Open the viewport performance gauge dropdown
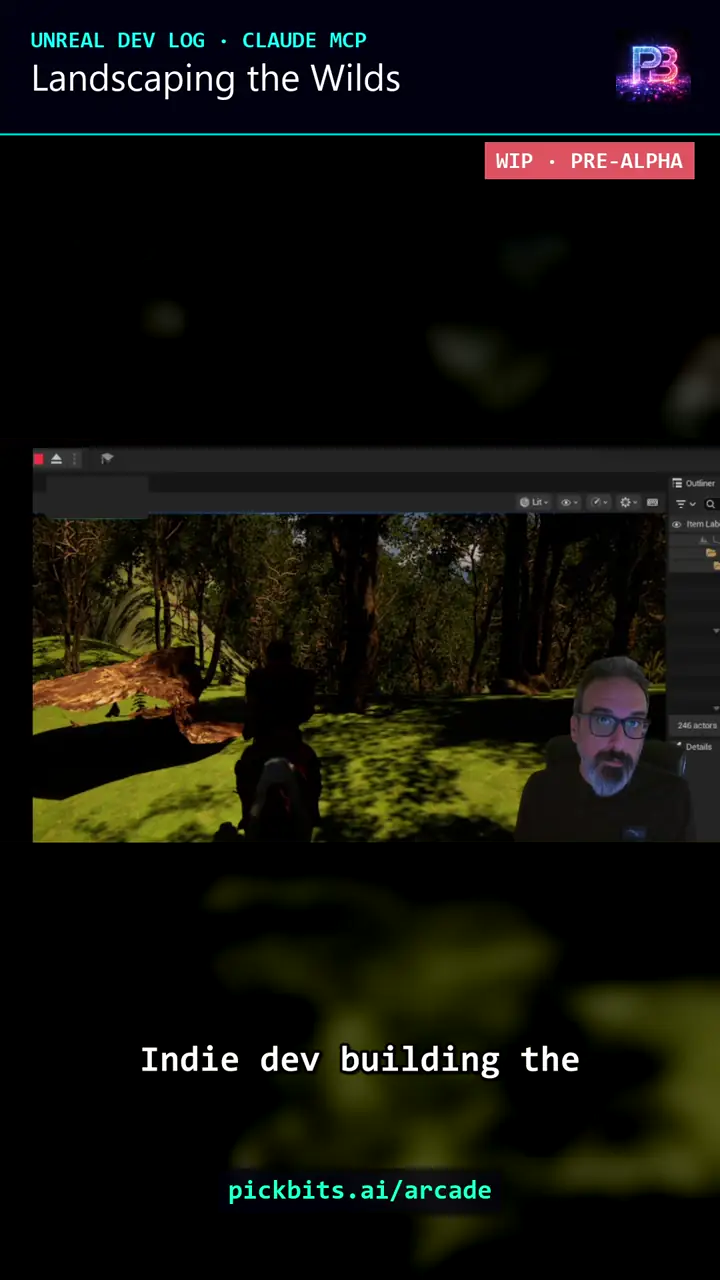The width and height of the screenshot is (720, 1280). pyautogui.click(x=599, y=502)
